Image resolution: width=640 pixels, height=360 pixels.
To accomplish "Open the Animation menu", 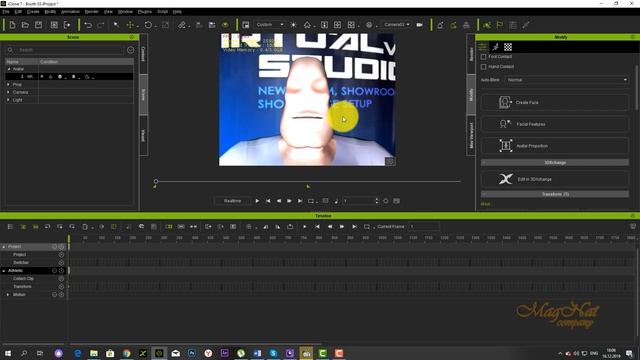I will click(70, 12).
